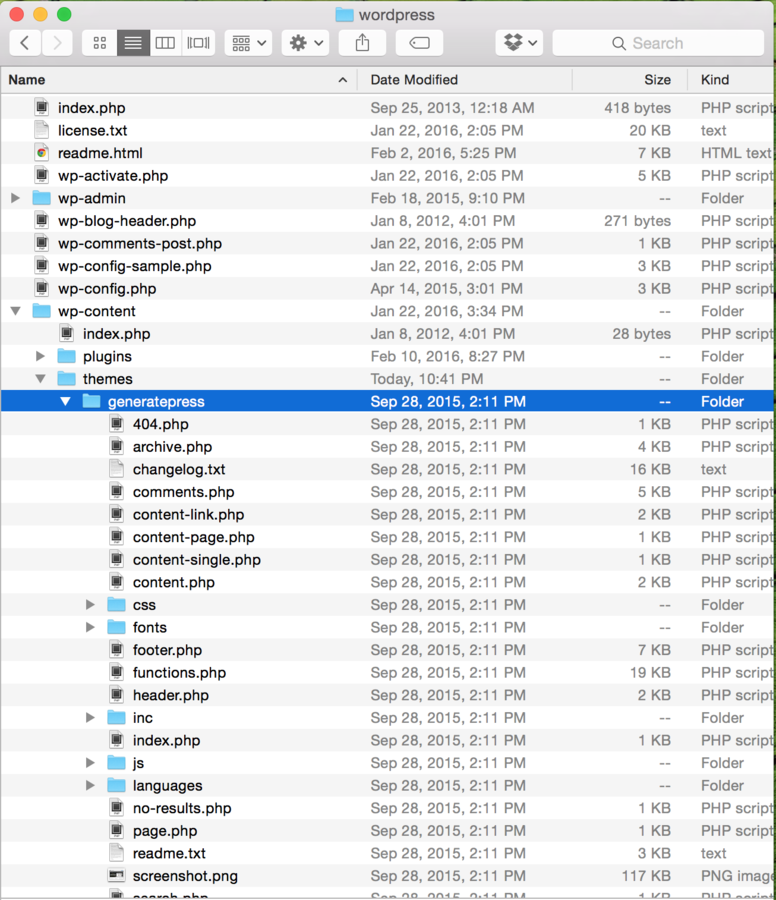Sort by the Date Modified column

(465, 80)
